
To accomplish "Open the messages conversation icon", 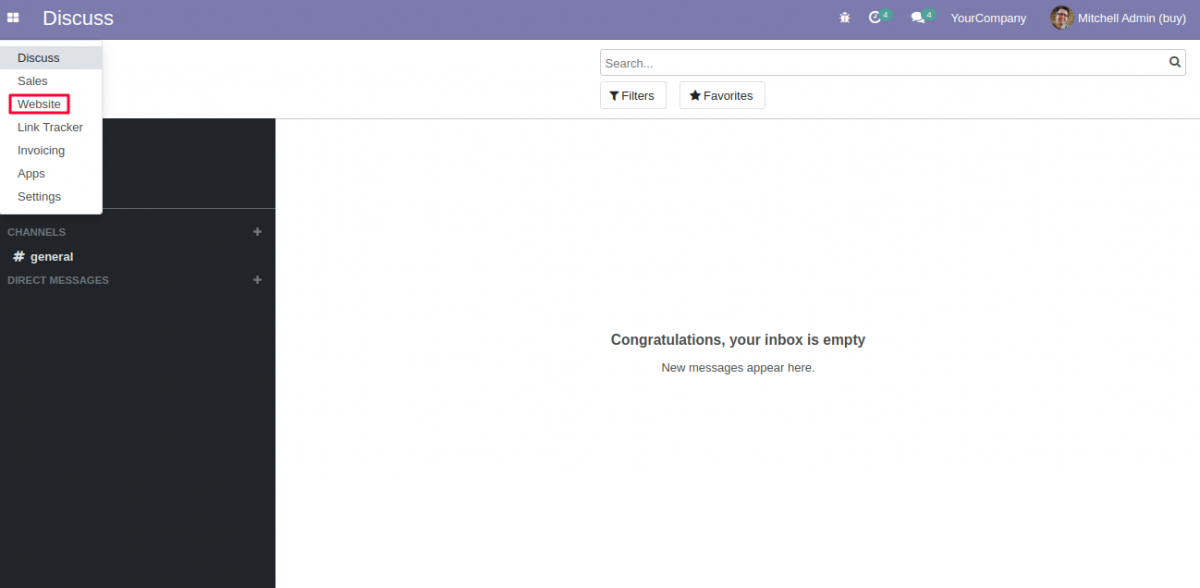I will coord(918,17).
